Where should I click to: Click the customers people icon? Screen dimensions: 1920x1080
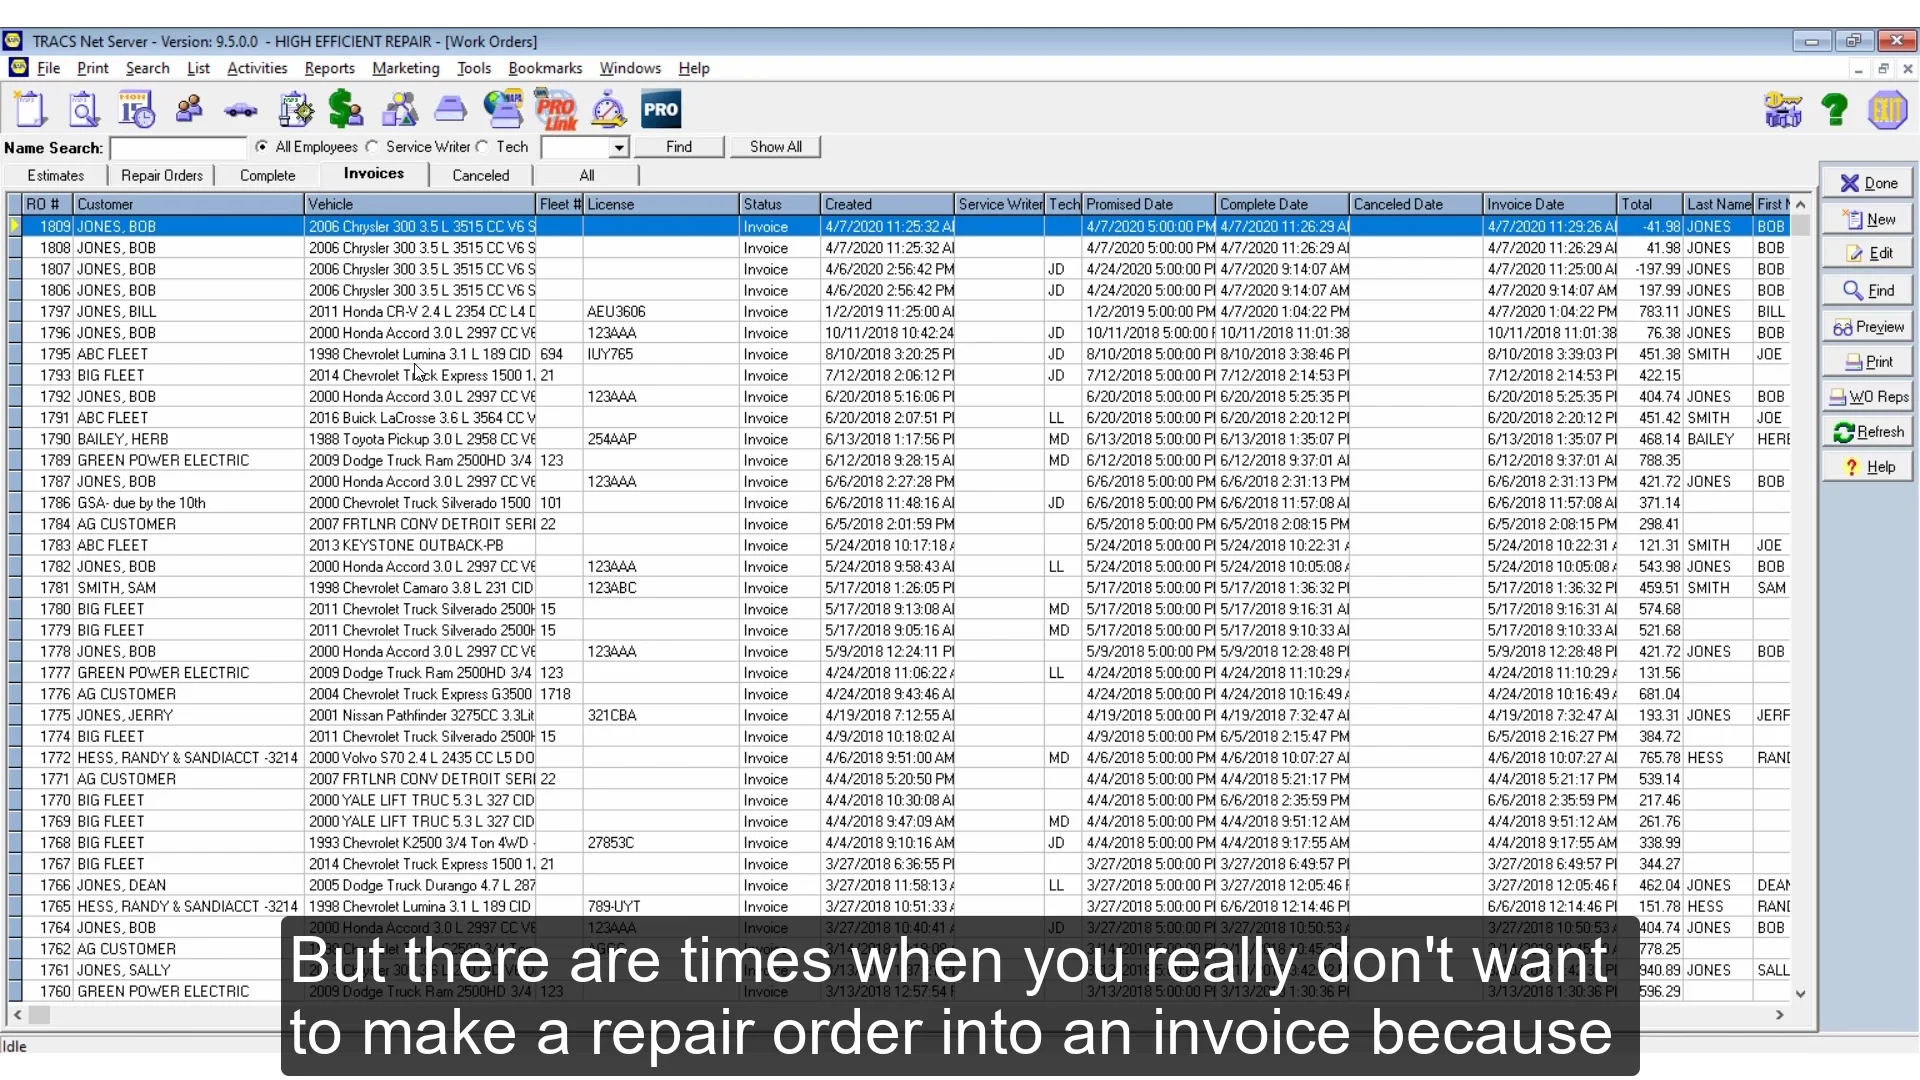point(189,109)
